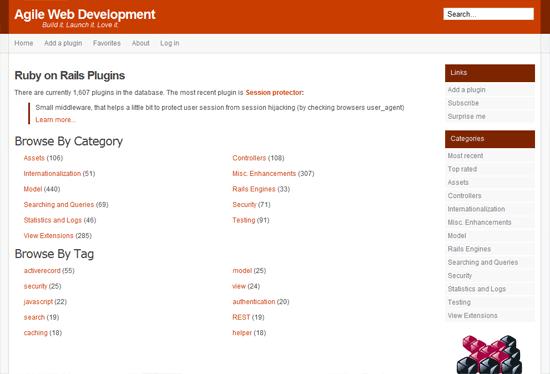
Task: Go to Favorites in the navigation bar
Action: [107, 43]
